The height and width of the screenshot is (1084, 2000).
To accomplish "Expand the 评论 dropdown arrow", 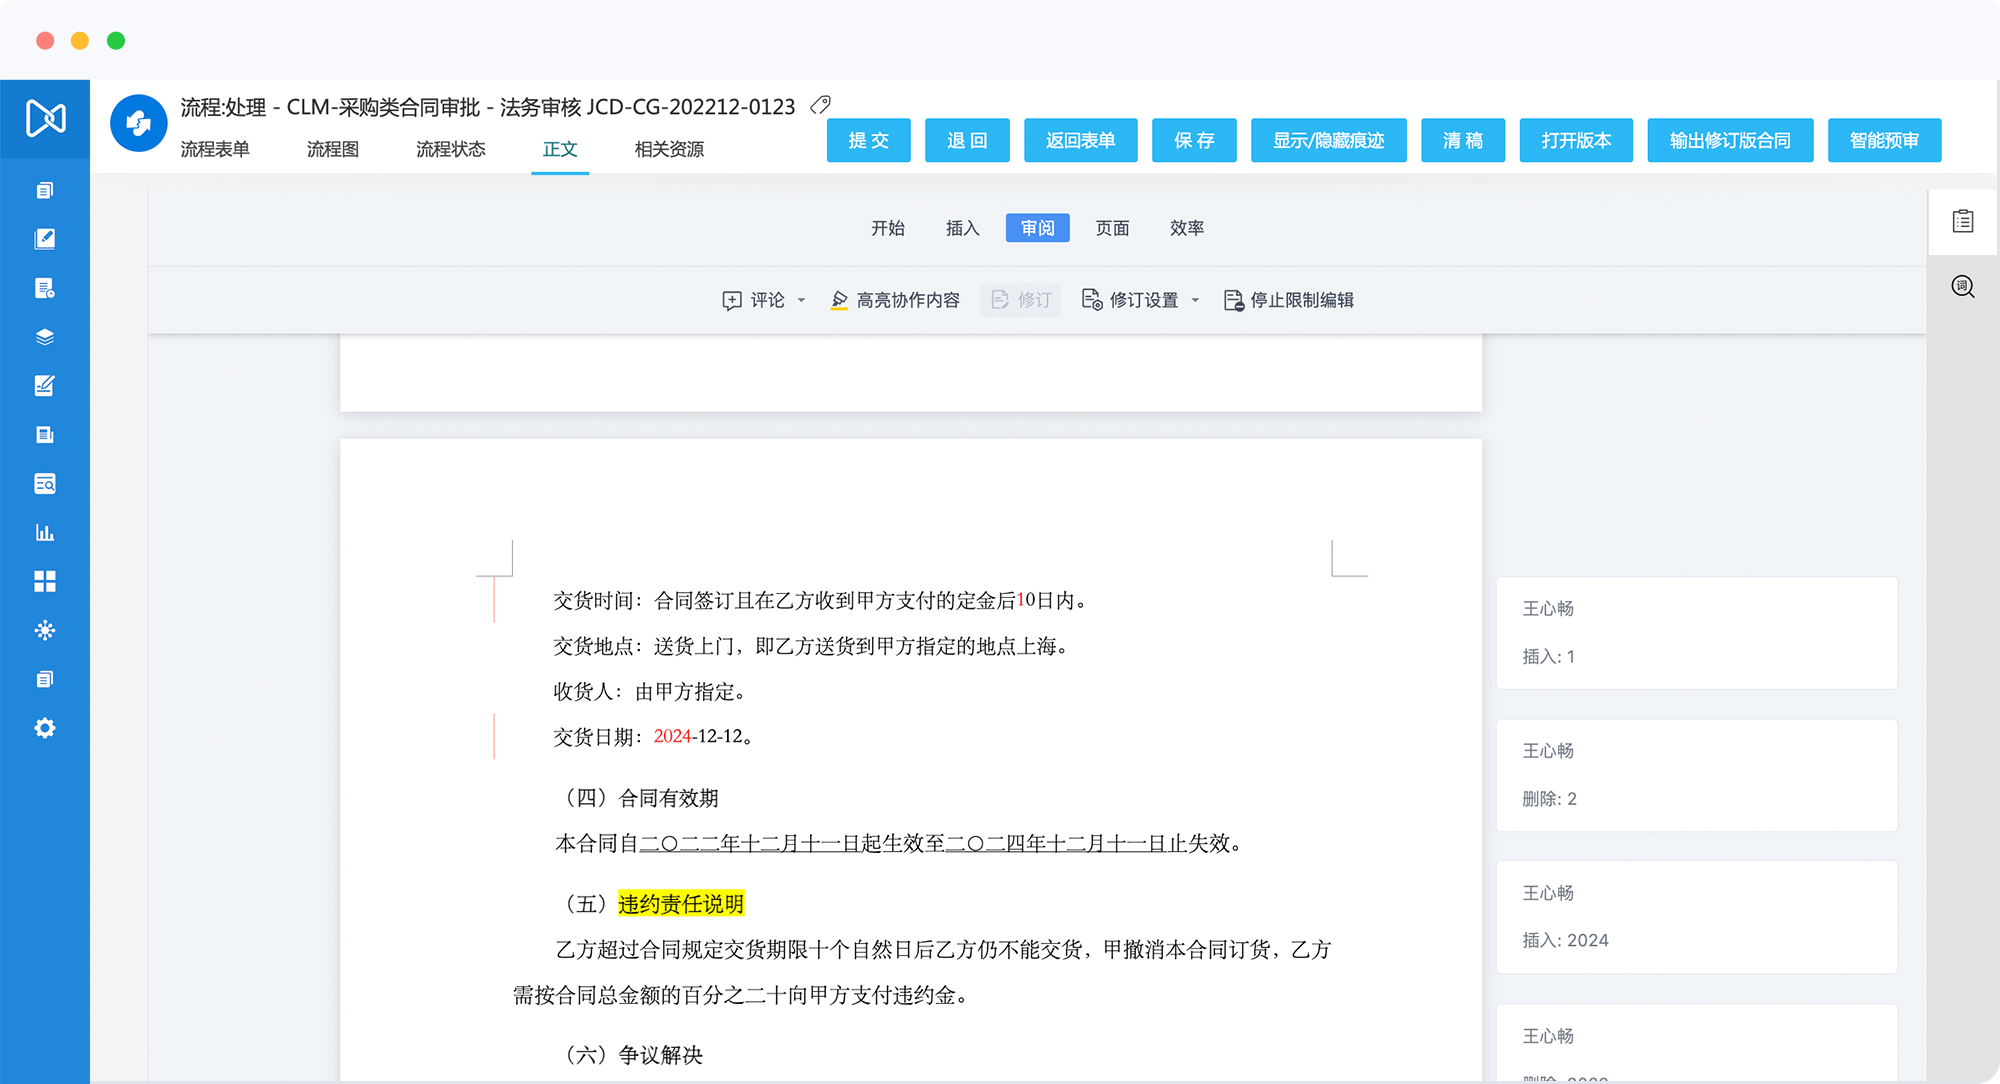I will (x=802, y=300).
